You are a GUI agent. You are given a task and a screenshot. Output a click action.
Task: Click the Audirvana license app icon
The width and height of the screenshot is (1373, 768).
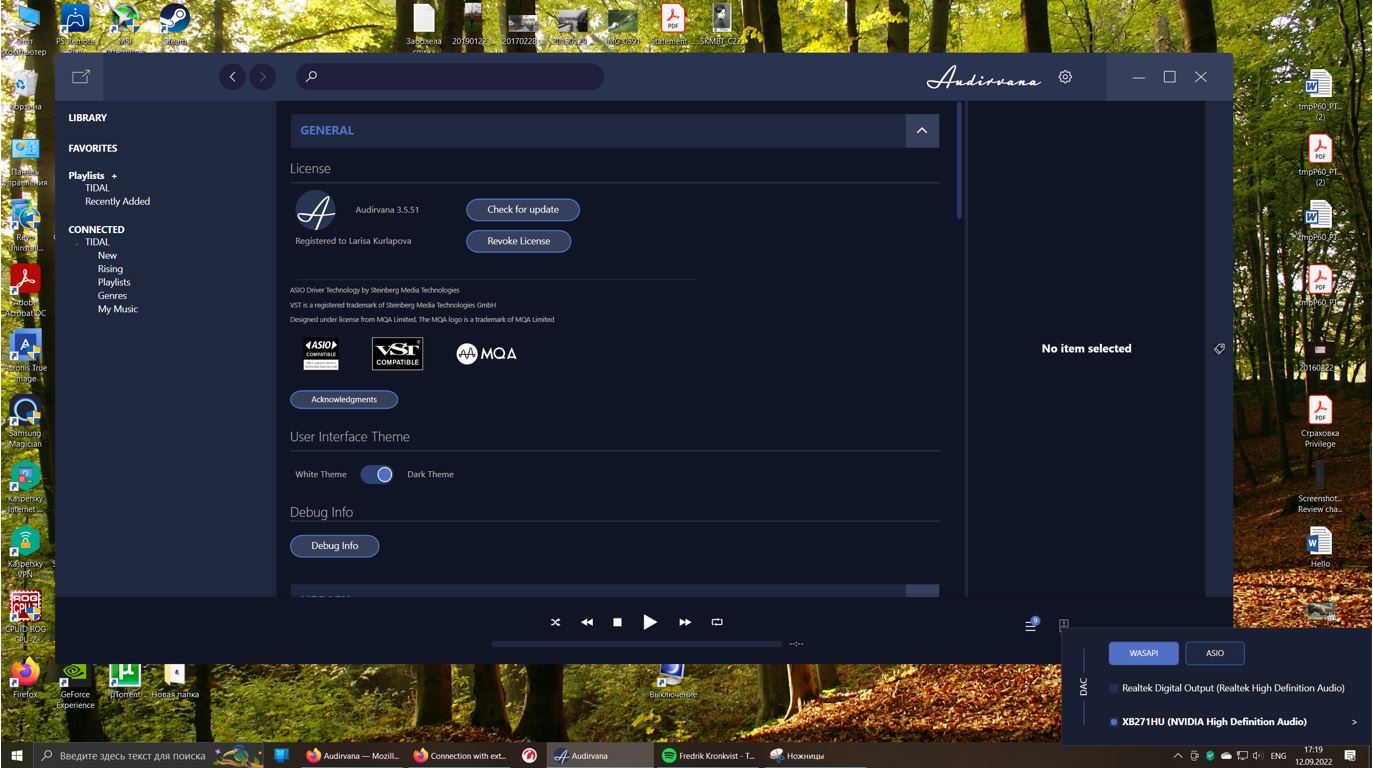tap(316, 211)
